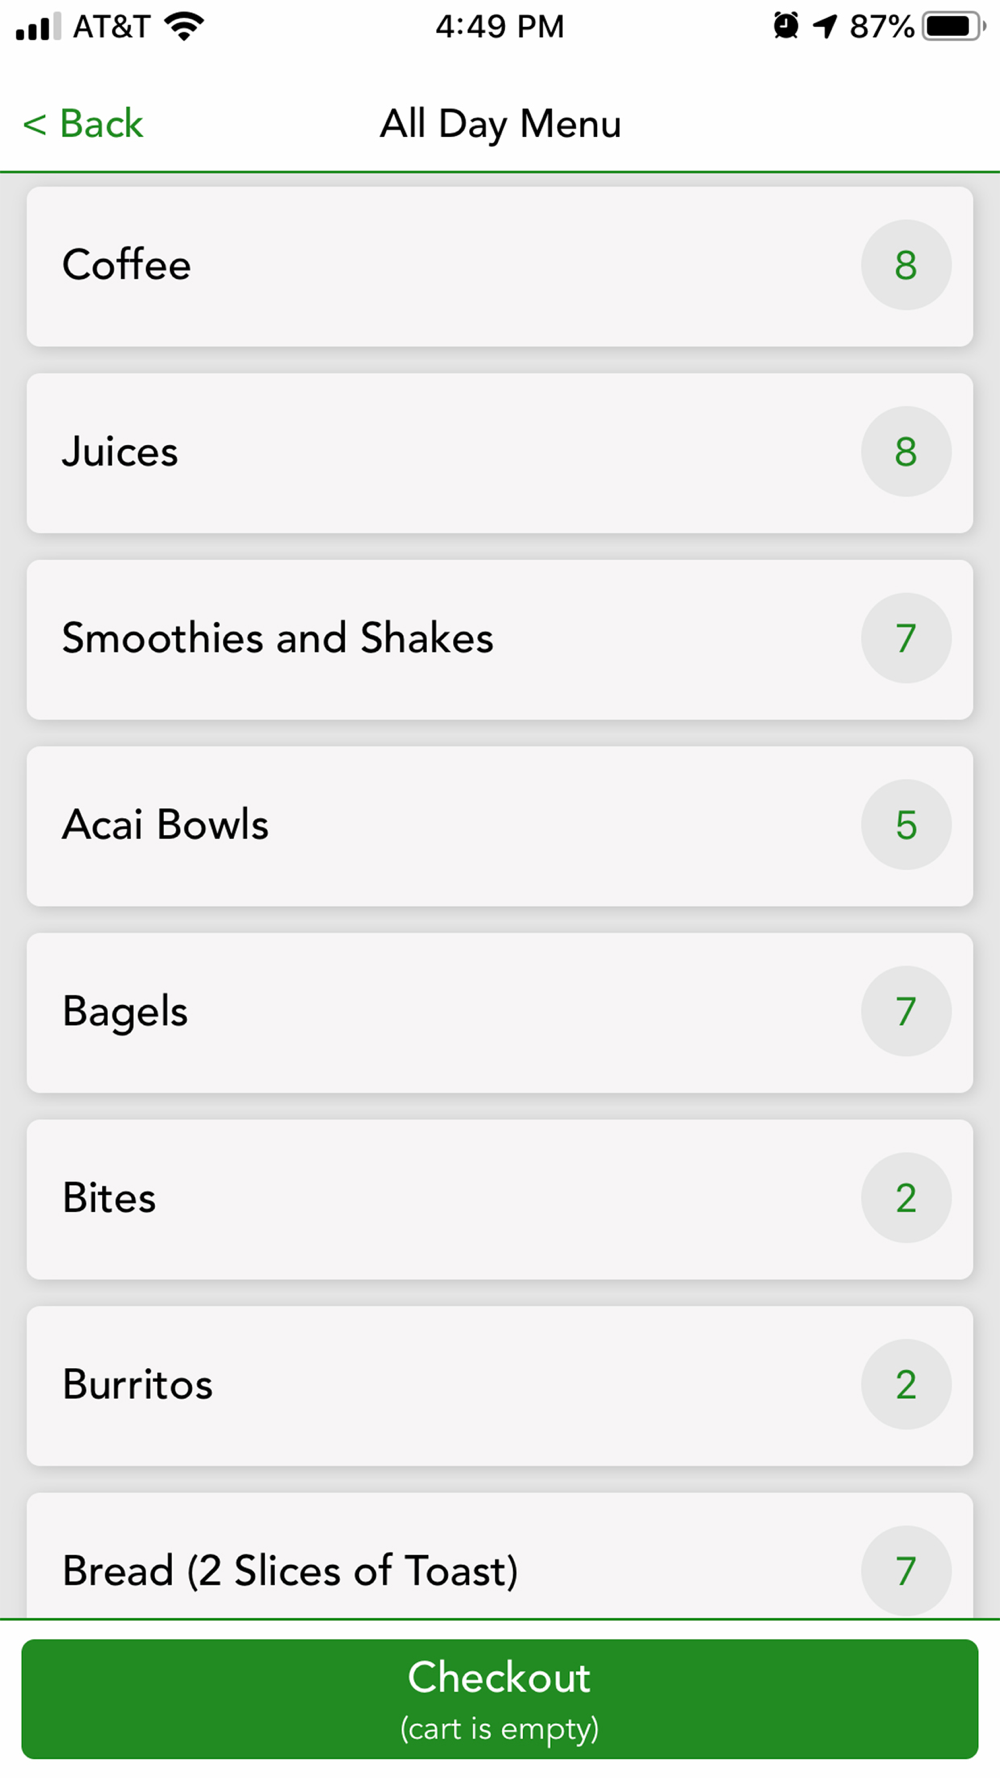Tap the Coffee item count badge
1000x1778 pixels.
coord(905,265)
